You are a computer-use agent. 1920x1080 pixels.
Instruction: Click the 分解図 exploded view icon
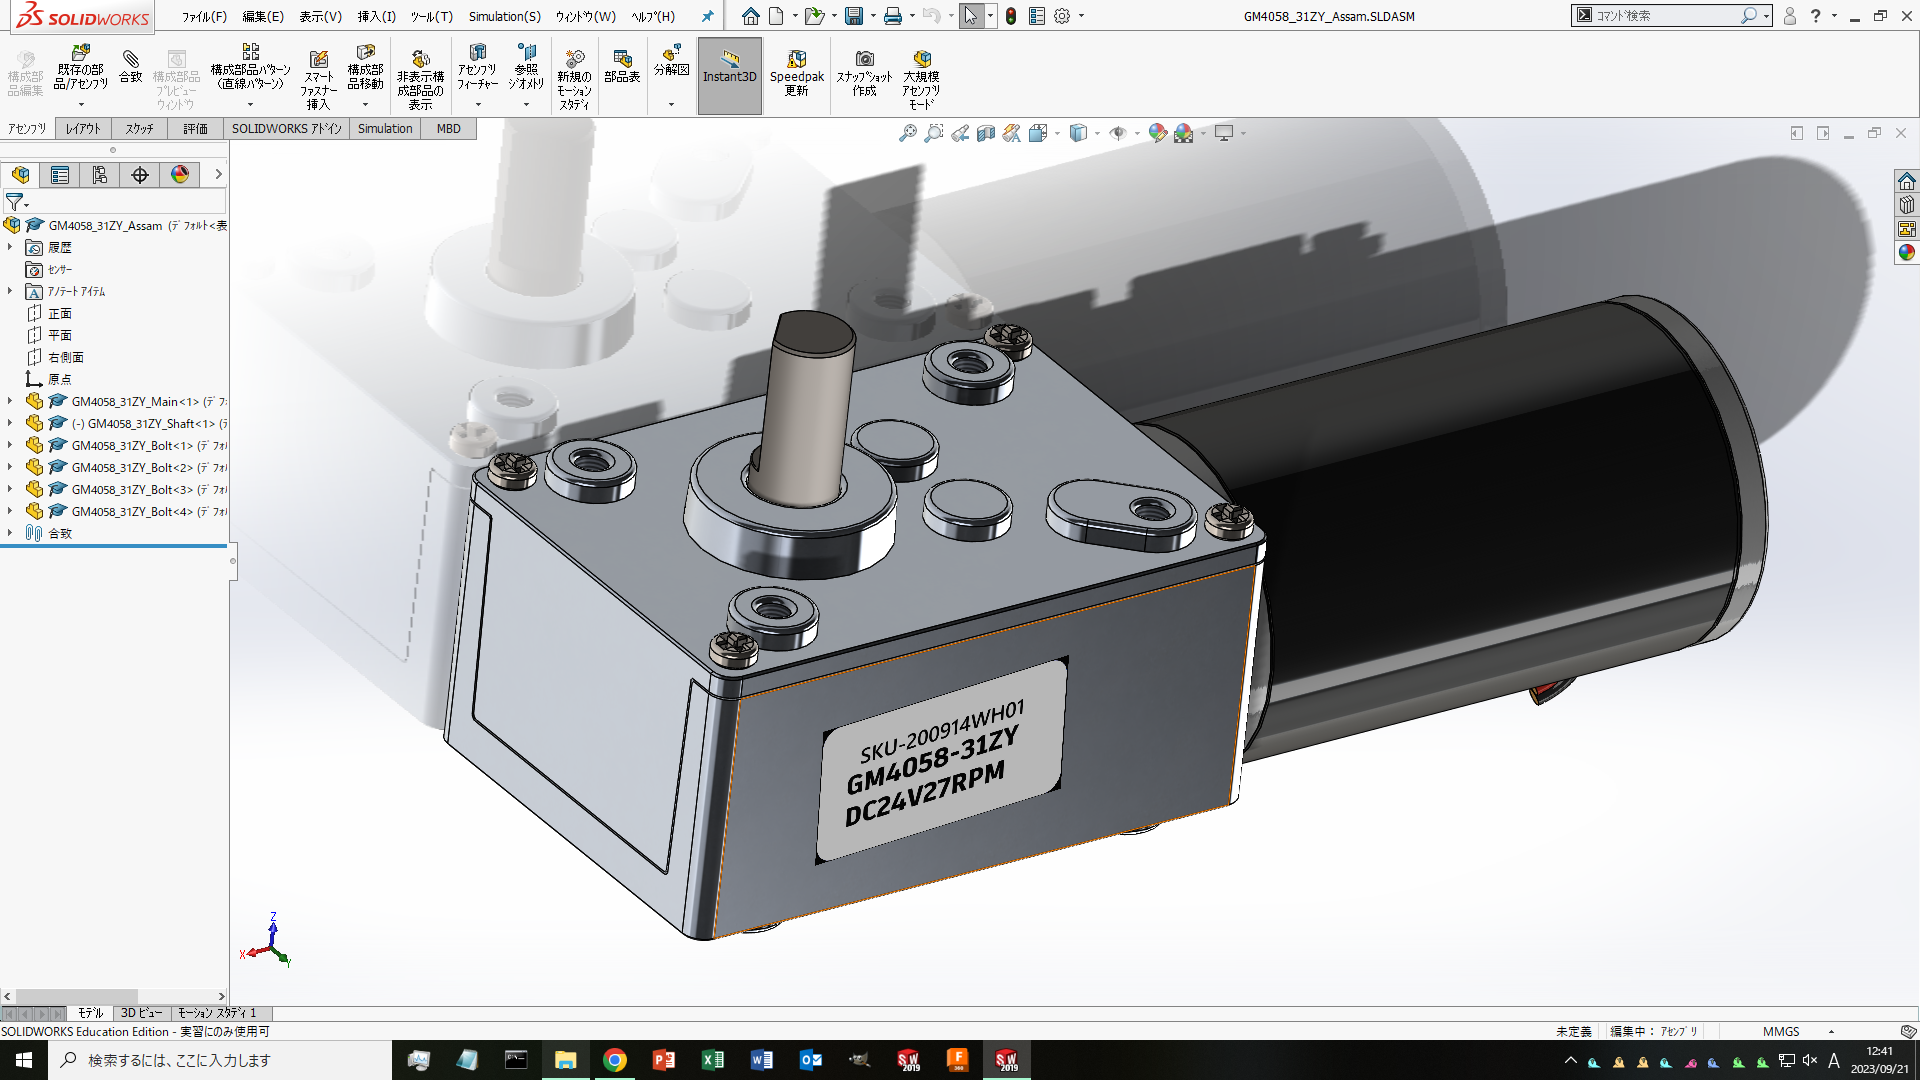pos(671,60)
